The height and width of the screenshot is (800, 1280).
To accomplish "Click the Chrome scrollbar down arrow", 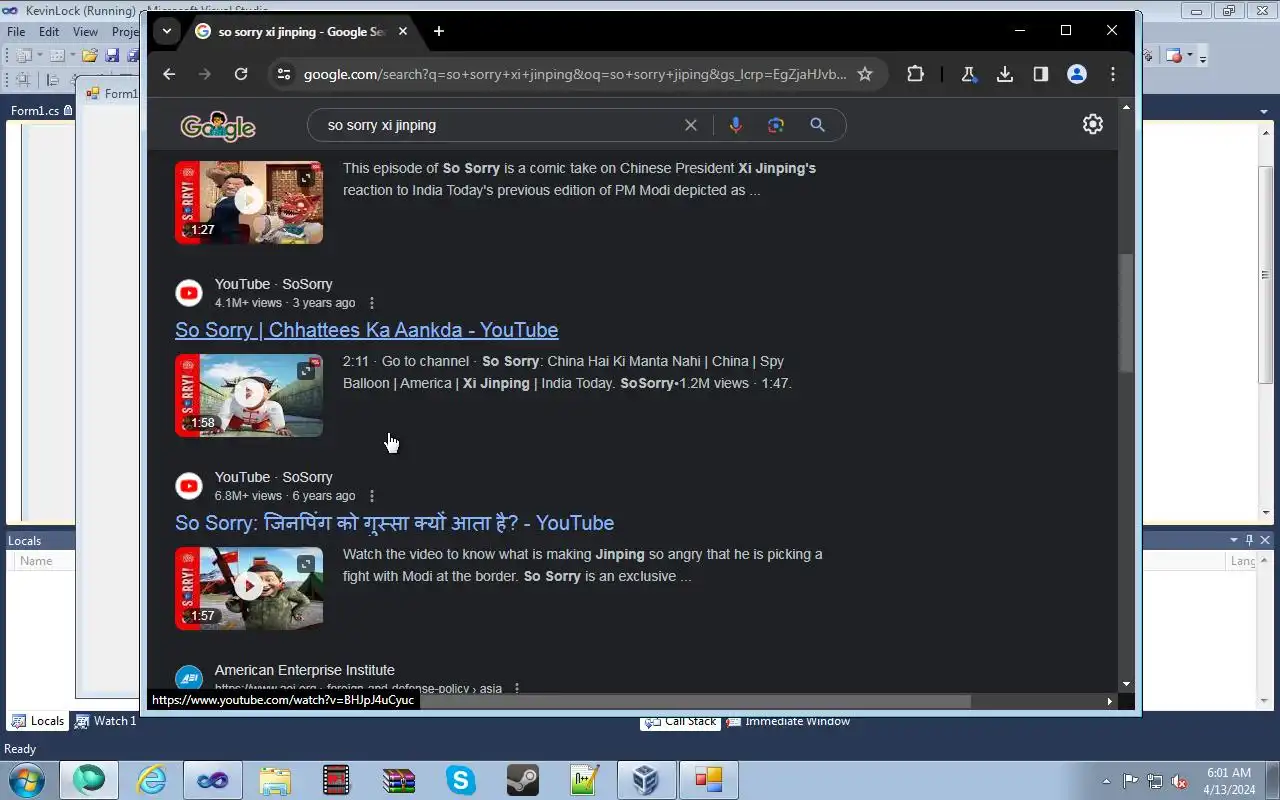I will click(x=1127, y=684).
